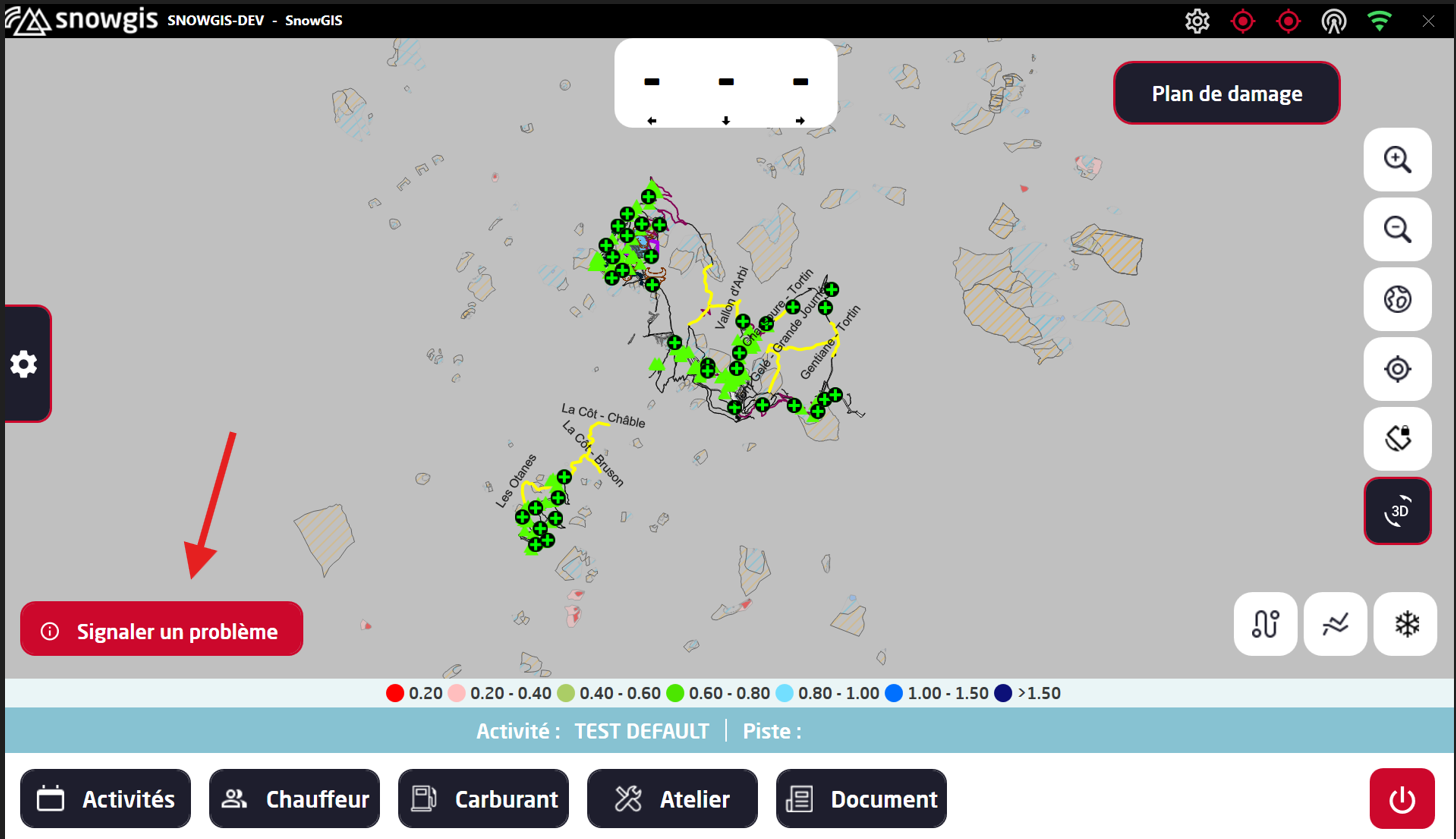
Task: Click the red 0.20 legend swatch
Action: click(x=394, y=693)
